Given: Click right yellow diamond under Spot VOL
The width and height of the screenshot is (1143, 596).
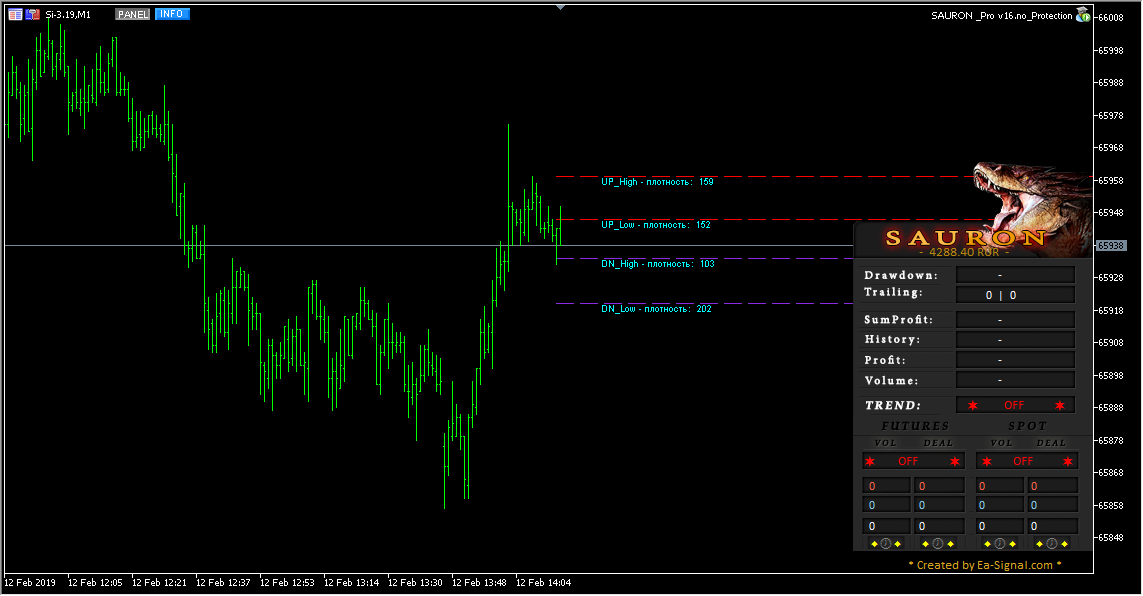Looking at the screenshot, I should 1012,544.
